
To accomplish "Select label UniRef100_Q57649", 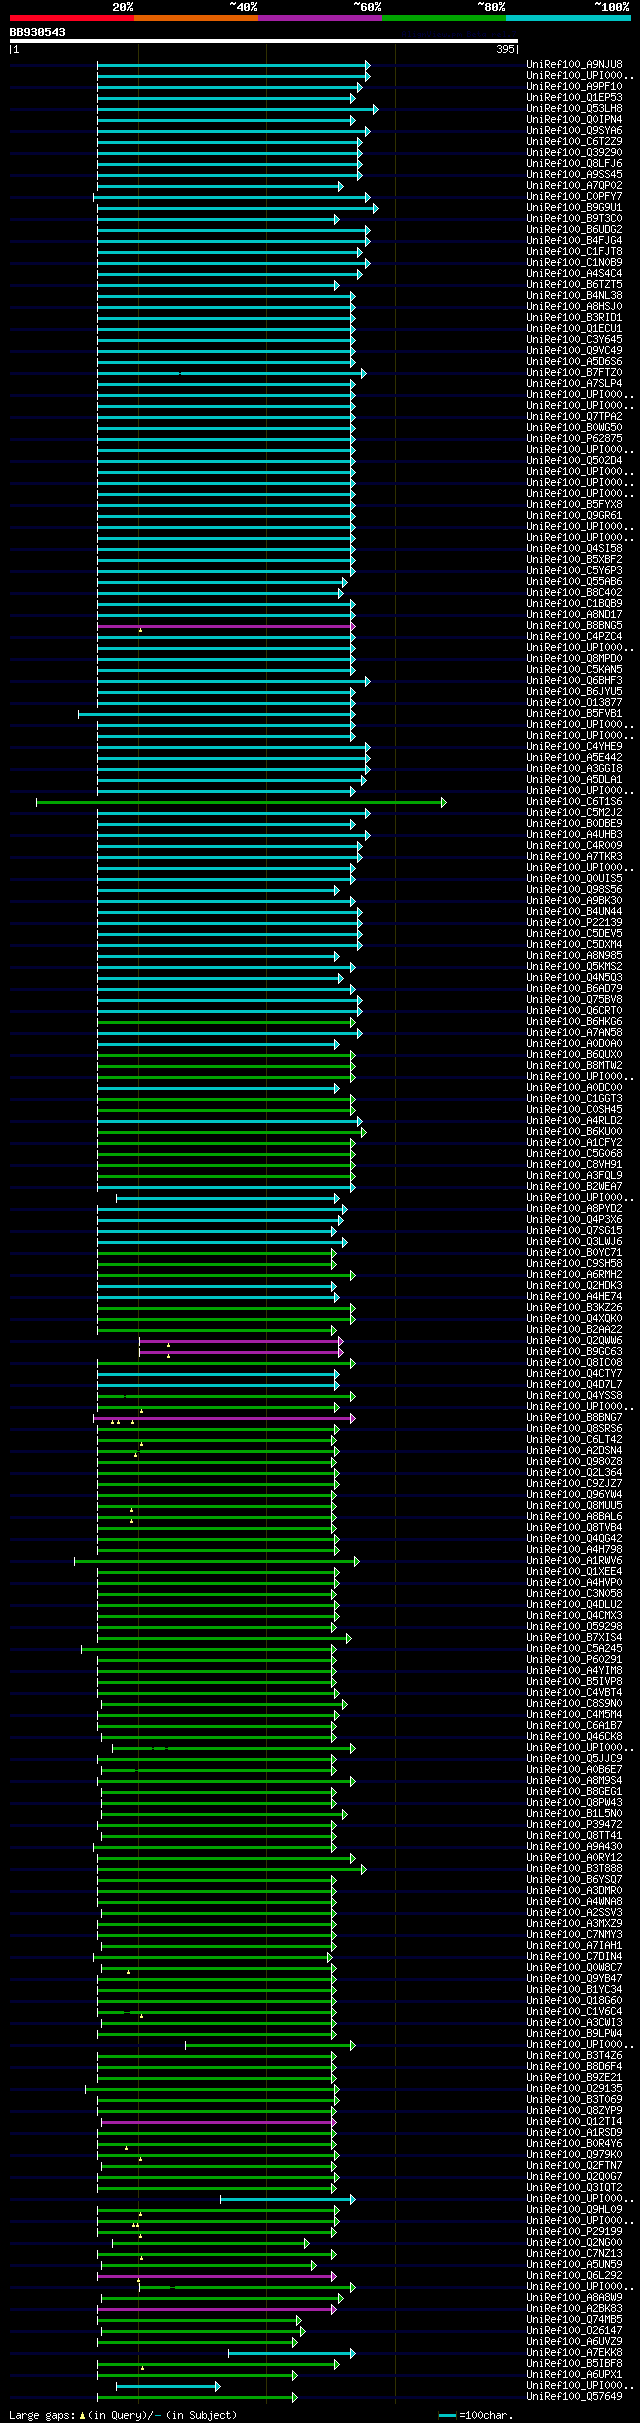I will click(574, 2397).
